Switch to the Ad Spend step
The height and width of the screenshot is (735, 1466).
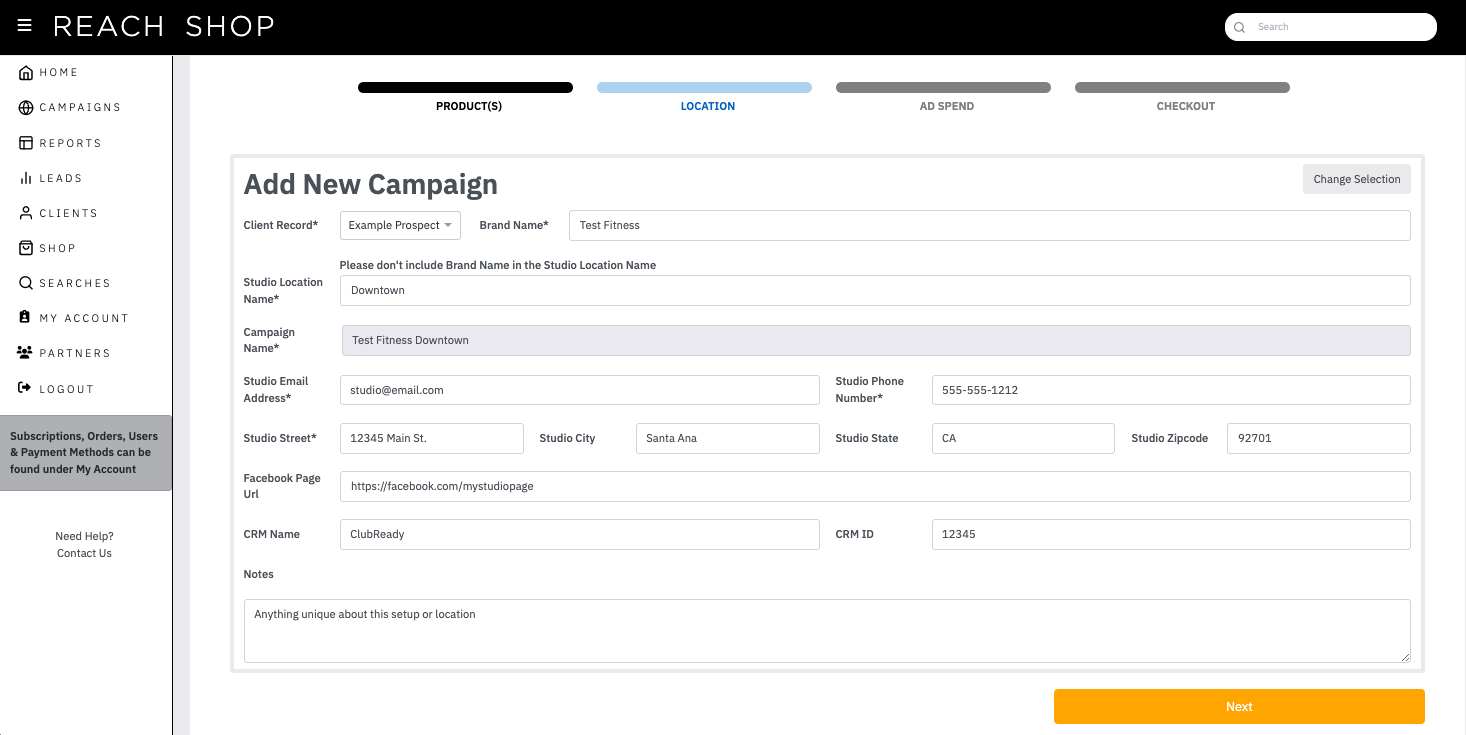coord(944,96)
